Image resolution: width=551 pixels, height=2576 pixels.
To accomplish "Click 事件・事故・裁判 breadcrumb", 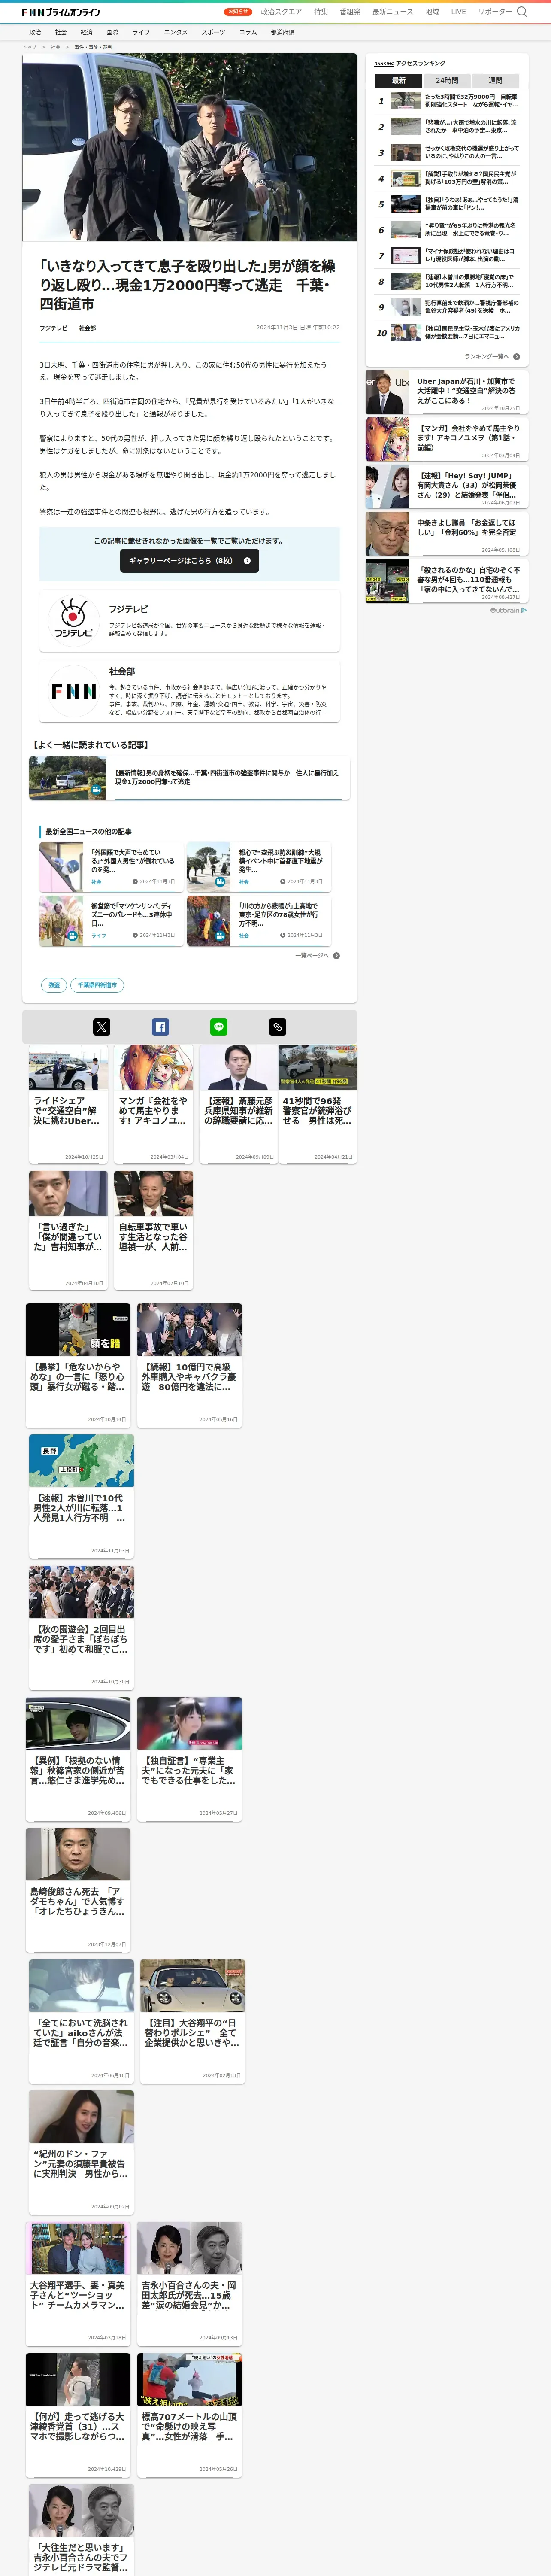I will [x=93, y=47].
